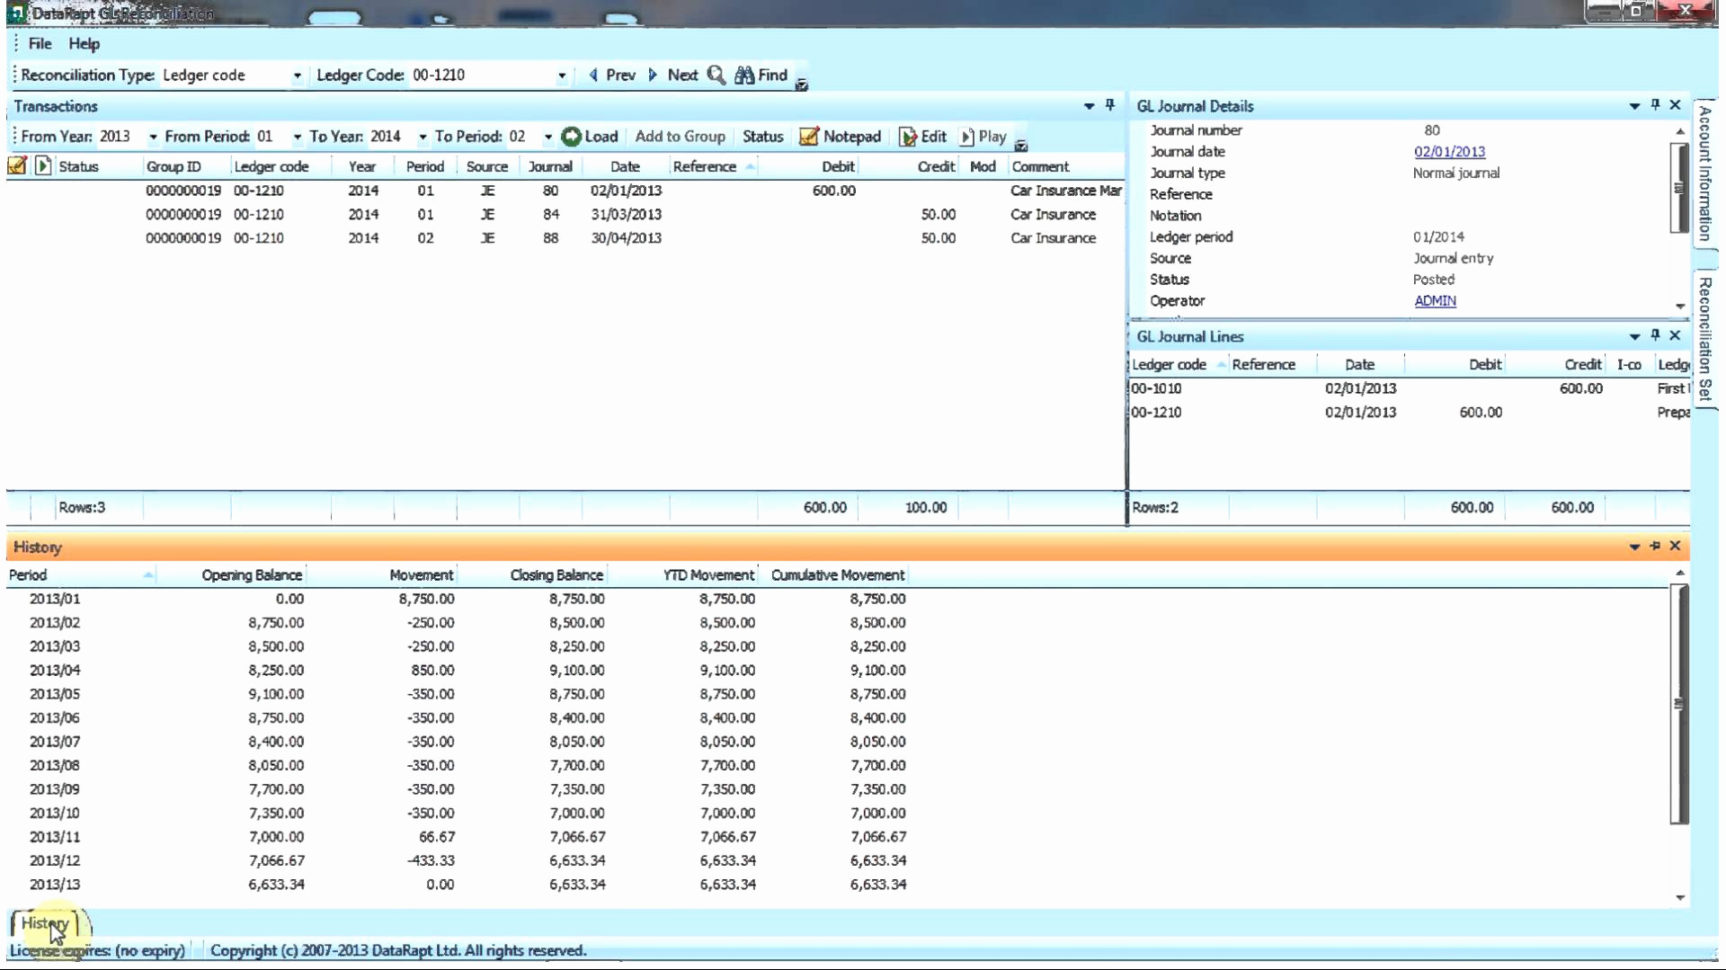Screen dimensions: 1726x970
Task: Open the From Year dropdown
Action: (153, 137)
